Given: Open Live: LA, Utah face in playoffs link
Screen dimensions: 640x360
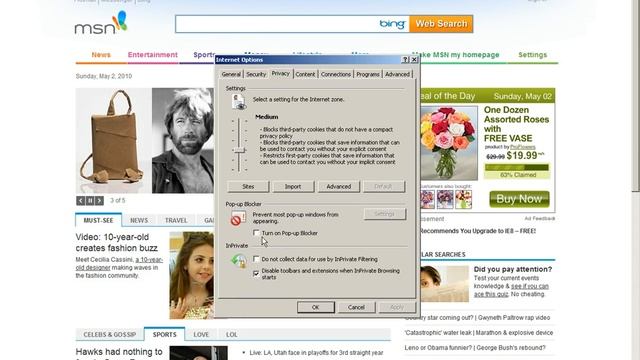Looking at the screenshot, I should click(x=316, y=353).
